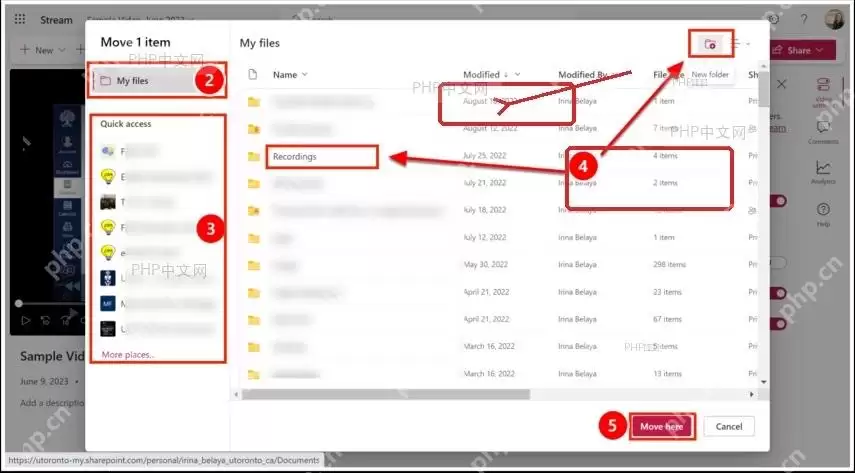Sort by the Modified By column header
The height and width of the screenshot is (473, 855).
(582, 75)
